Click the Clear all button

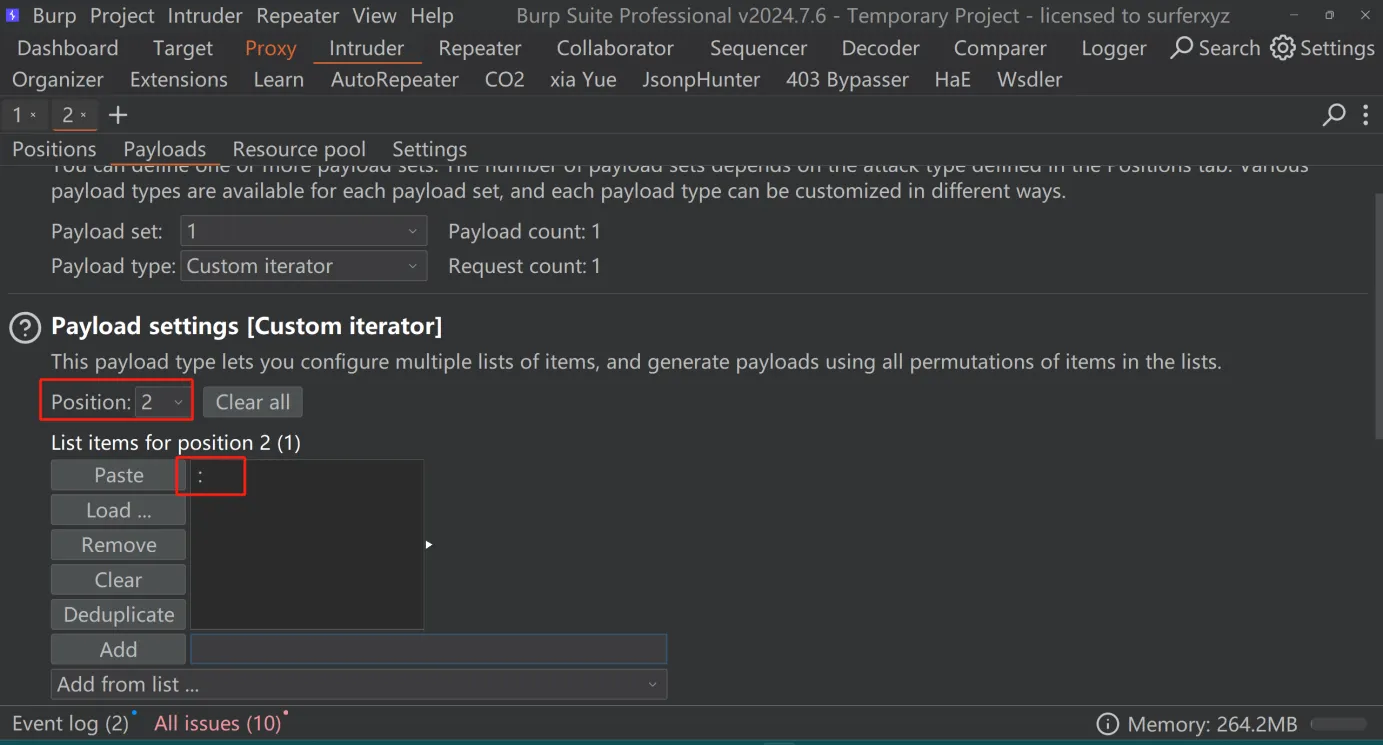click(253, 402)
